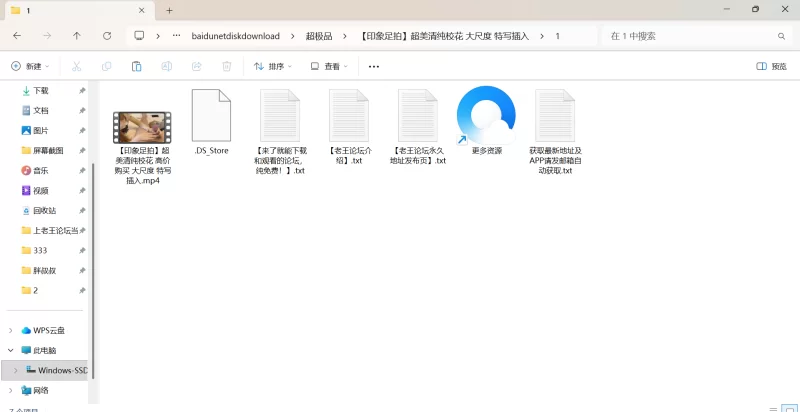Toggle the 预览 preview pane

[771, 66]
